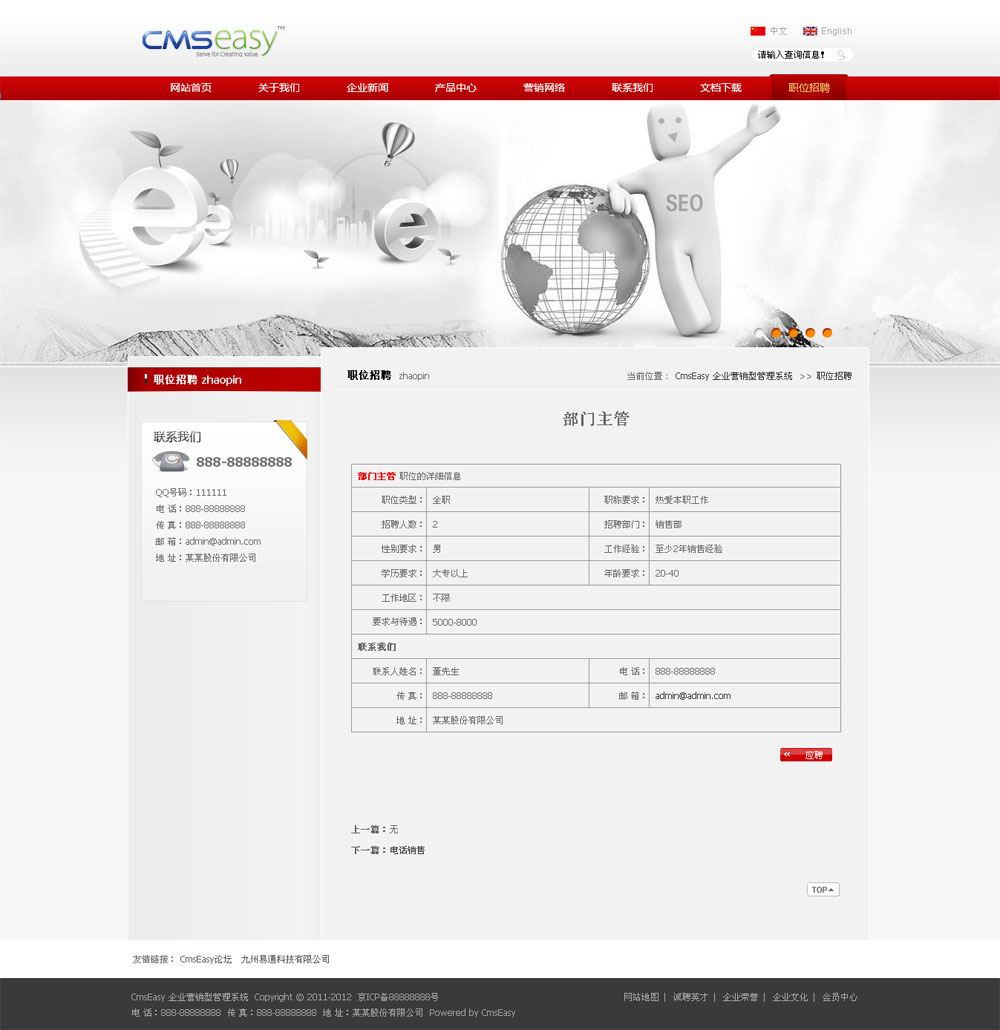Screen dimensions: 1000x1030
Task: Click the search magnifier icon
Action: tap(842, 55)
